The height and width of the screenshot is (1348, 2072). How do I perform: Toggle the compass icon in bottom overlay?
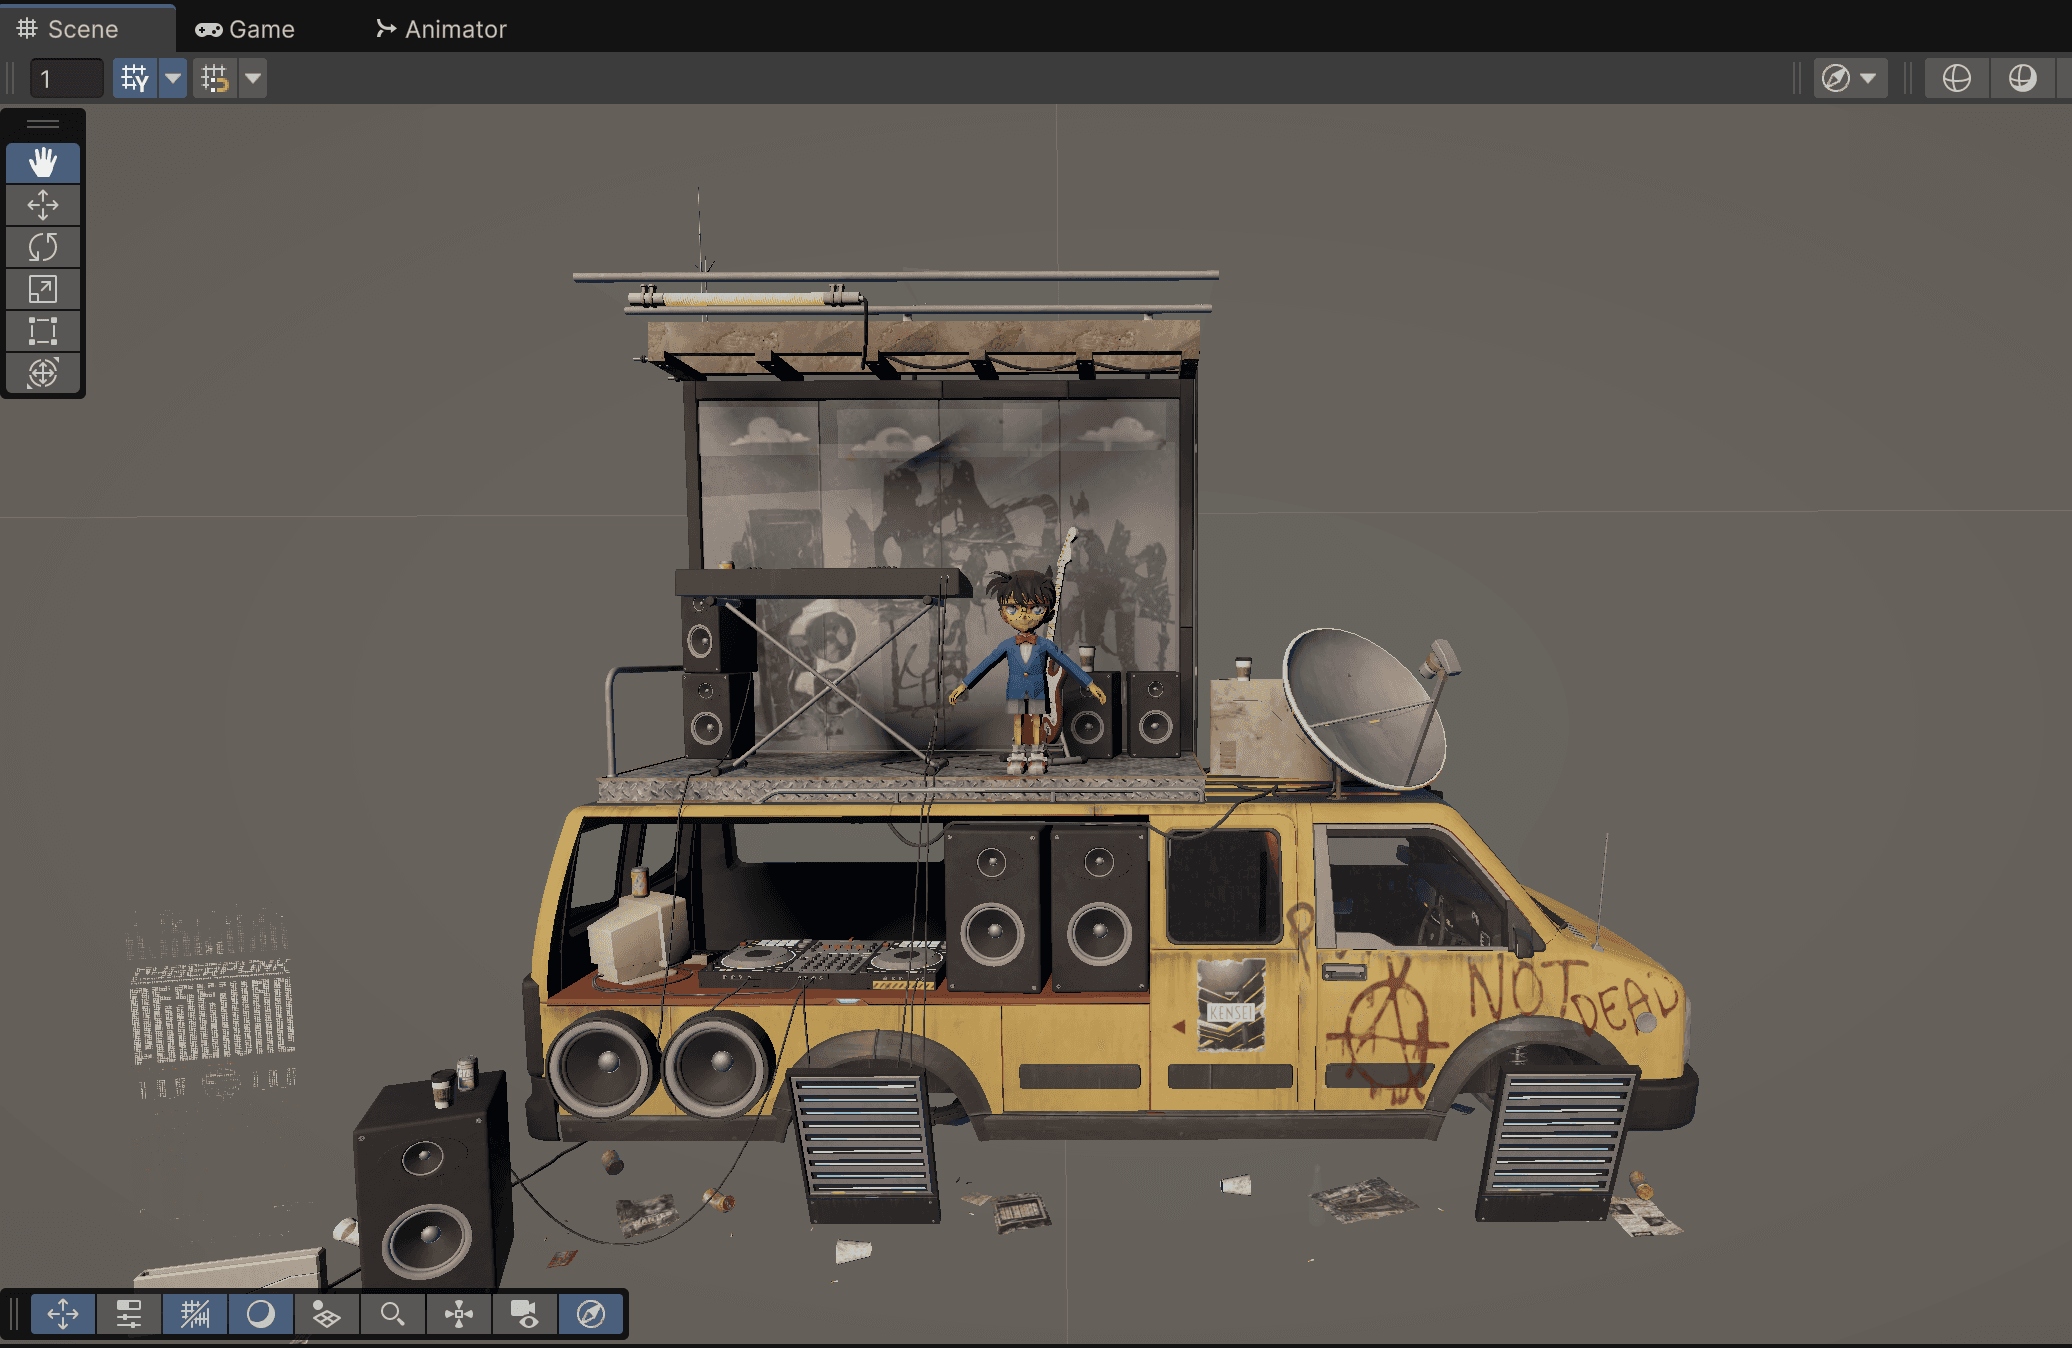point(591,1314)
